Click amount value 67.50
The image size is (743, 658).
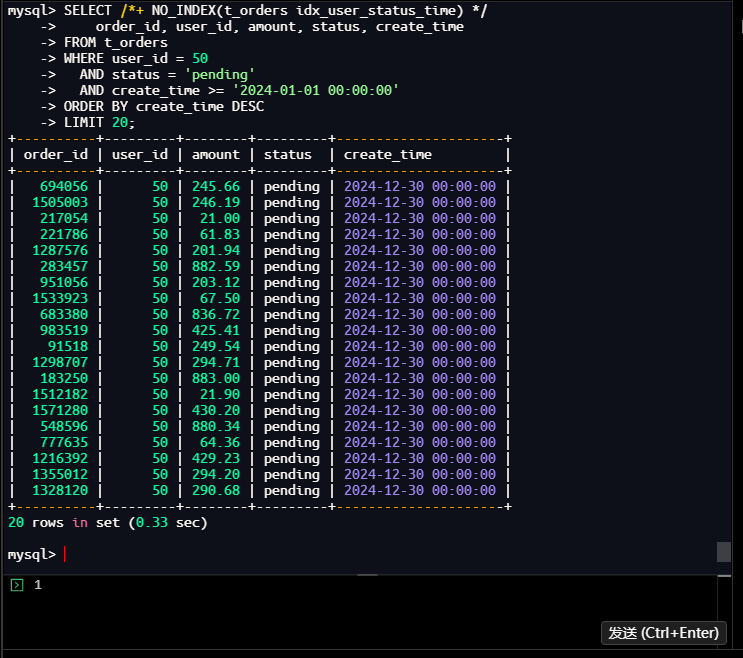[220, 298]
